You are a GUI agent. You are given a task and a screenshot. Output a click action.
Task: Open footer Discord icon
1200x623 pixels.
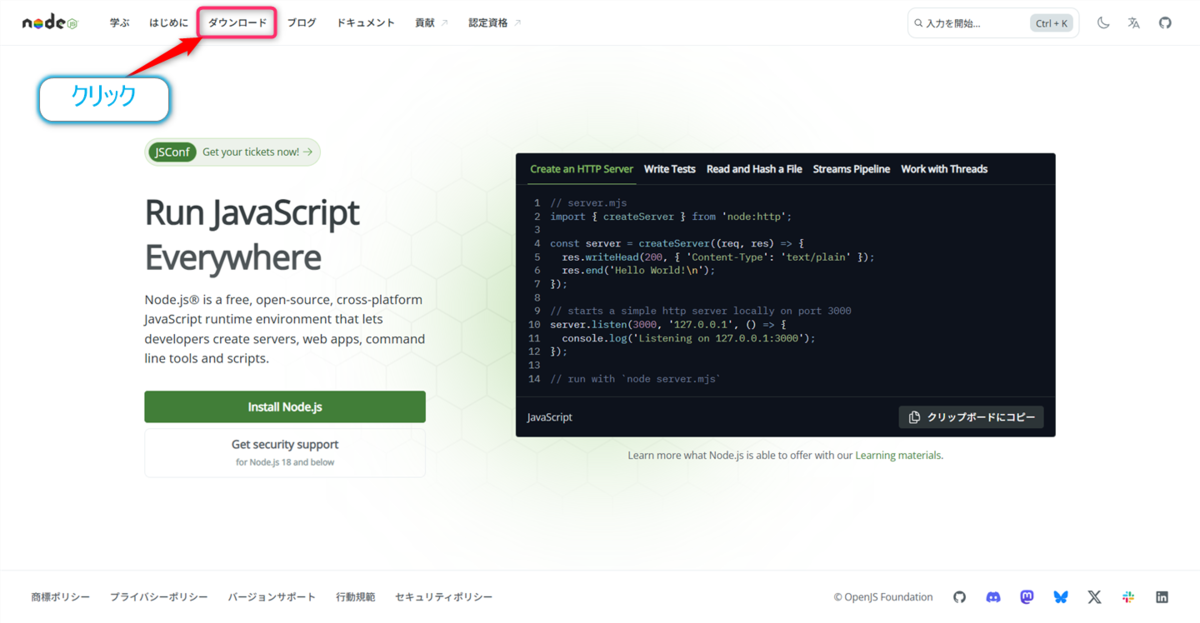click(993, 597)
